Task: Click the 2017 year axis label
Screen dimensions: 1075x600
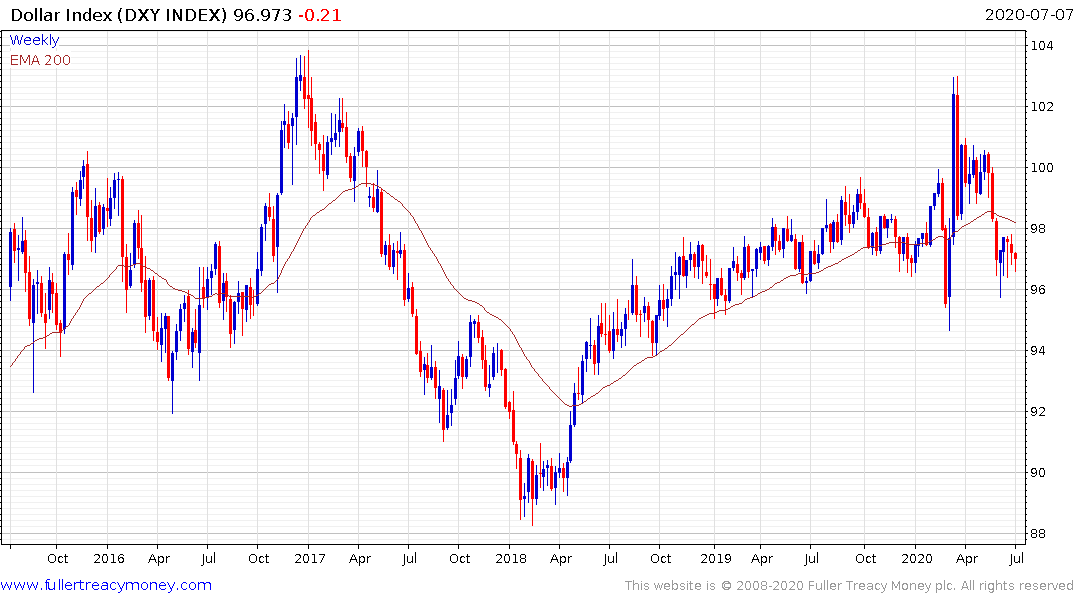Action: click(309, 558)
